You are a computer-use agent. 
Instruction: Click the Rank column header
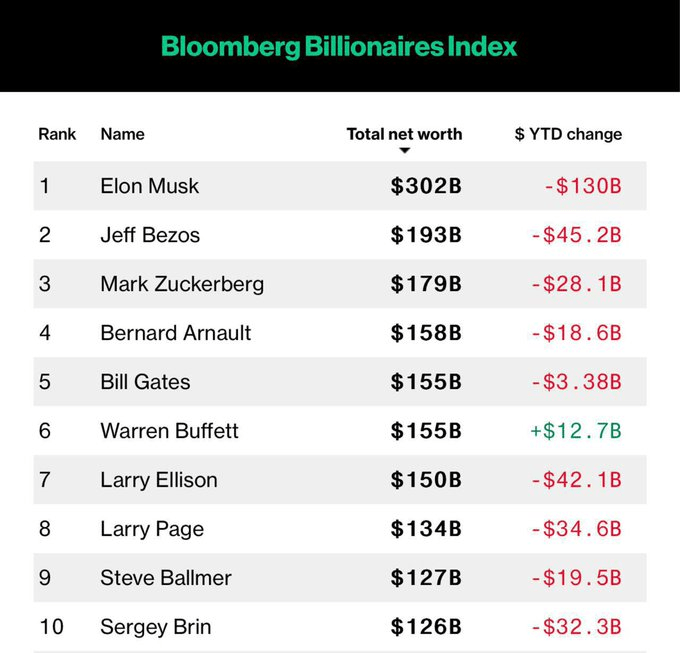(x=57, y=134)
